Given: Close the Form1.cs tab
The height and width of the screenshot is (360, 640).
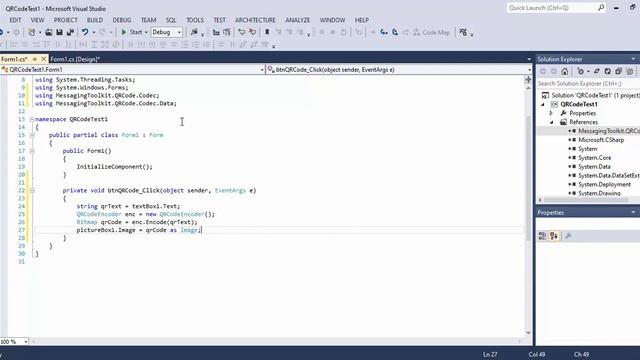Looking at the screenshot, I should (44, 59).
